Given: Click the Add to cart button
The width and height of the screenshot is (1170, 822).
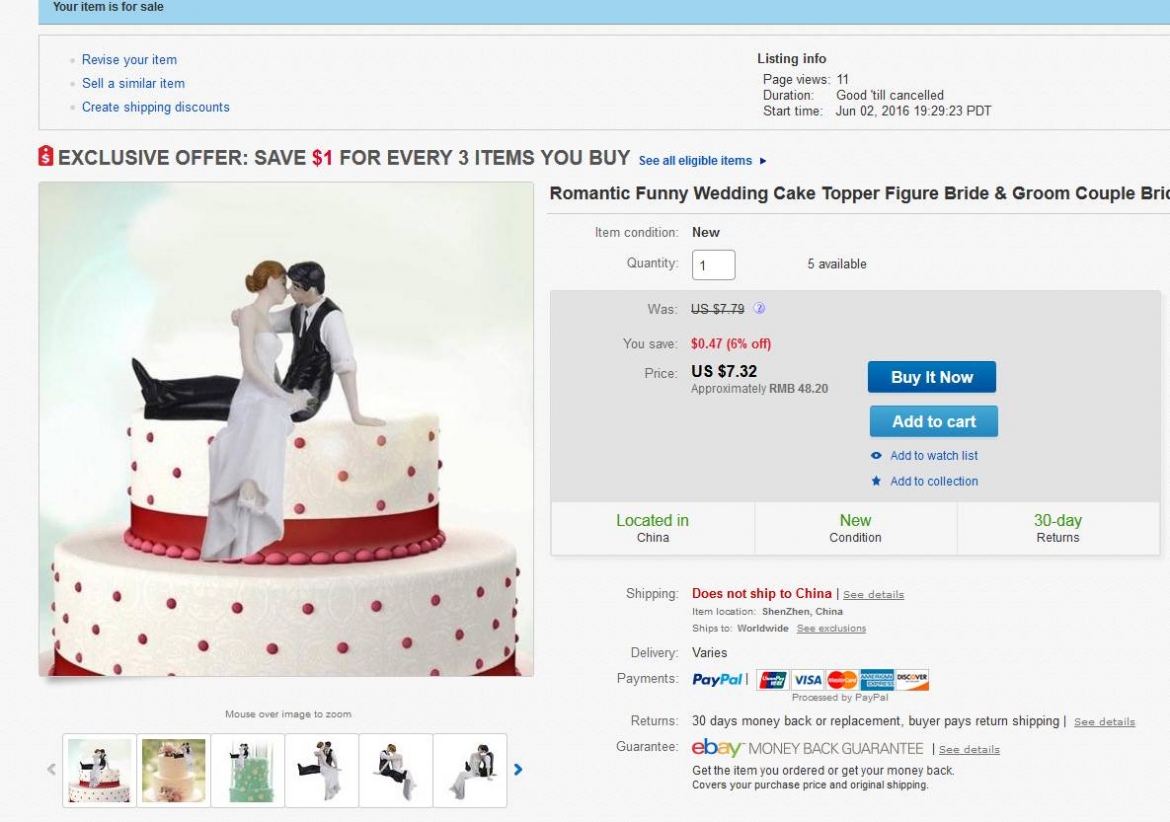Looking at the screenshot, I should tap(933, 421).
